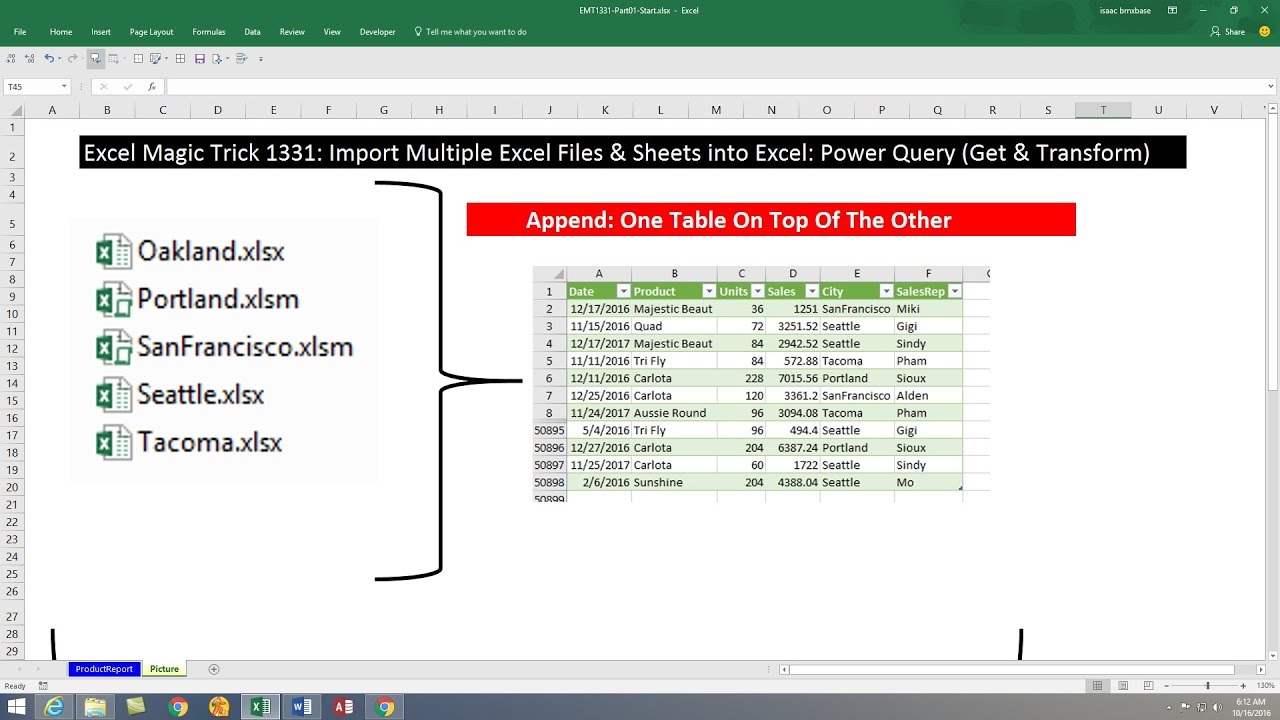This screenshot has width=1280, height=720.
Task: Open the Review ribbon tab
Action: click(292, 32)
